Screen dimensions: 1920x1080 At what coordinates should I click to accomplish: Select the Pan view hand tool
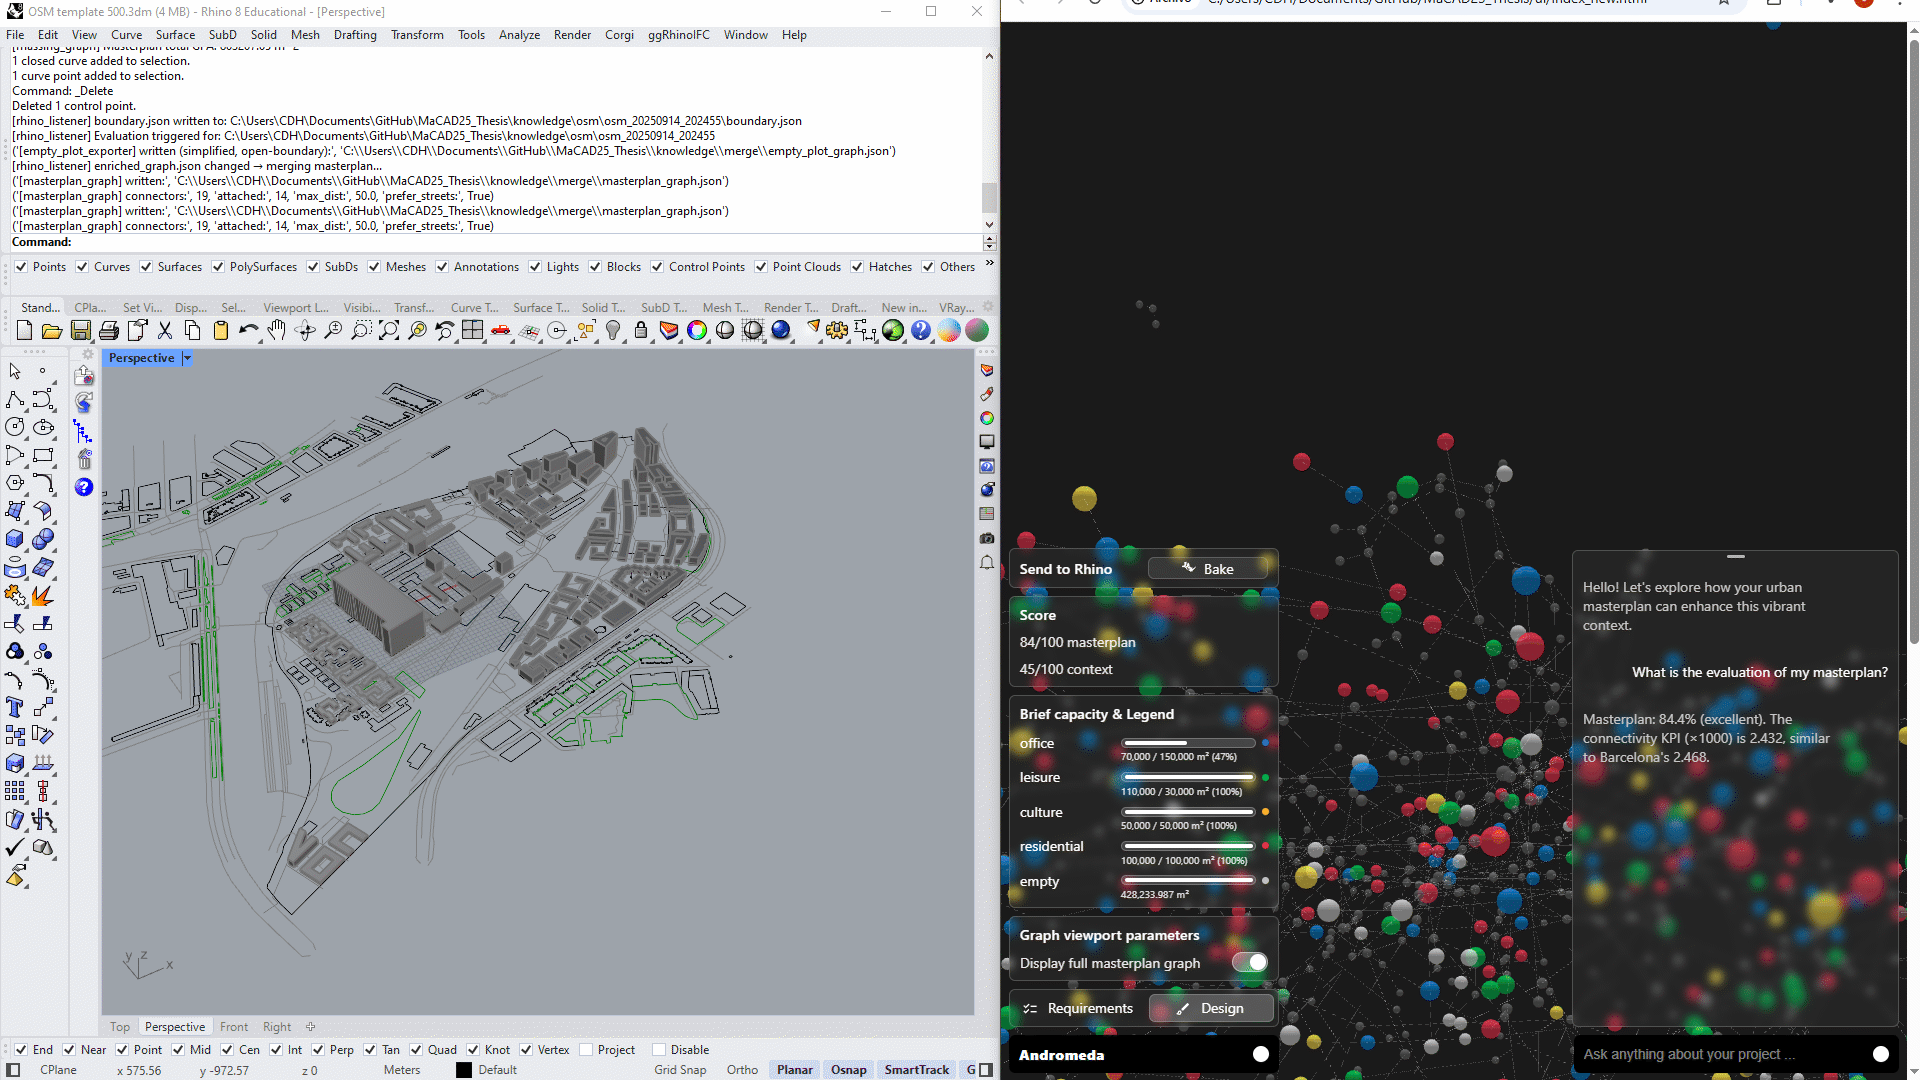(277, 331)
